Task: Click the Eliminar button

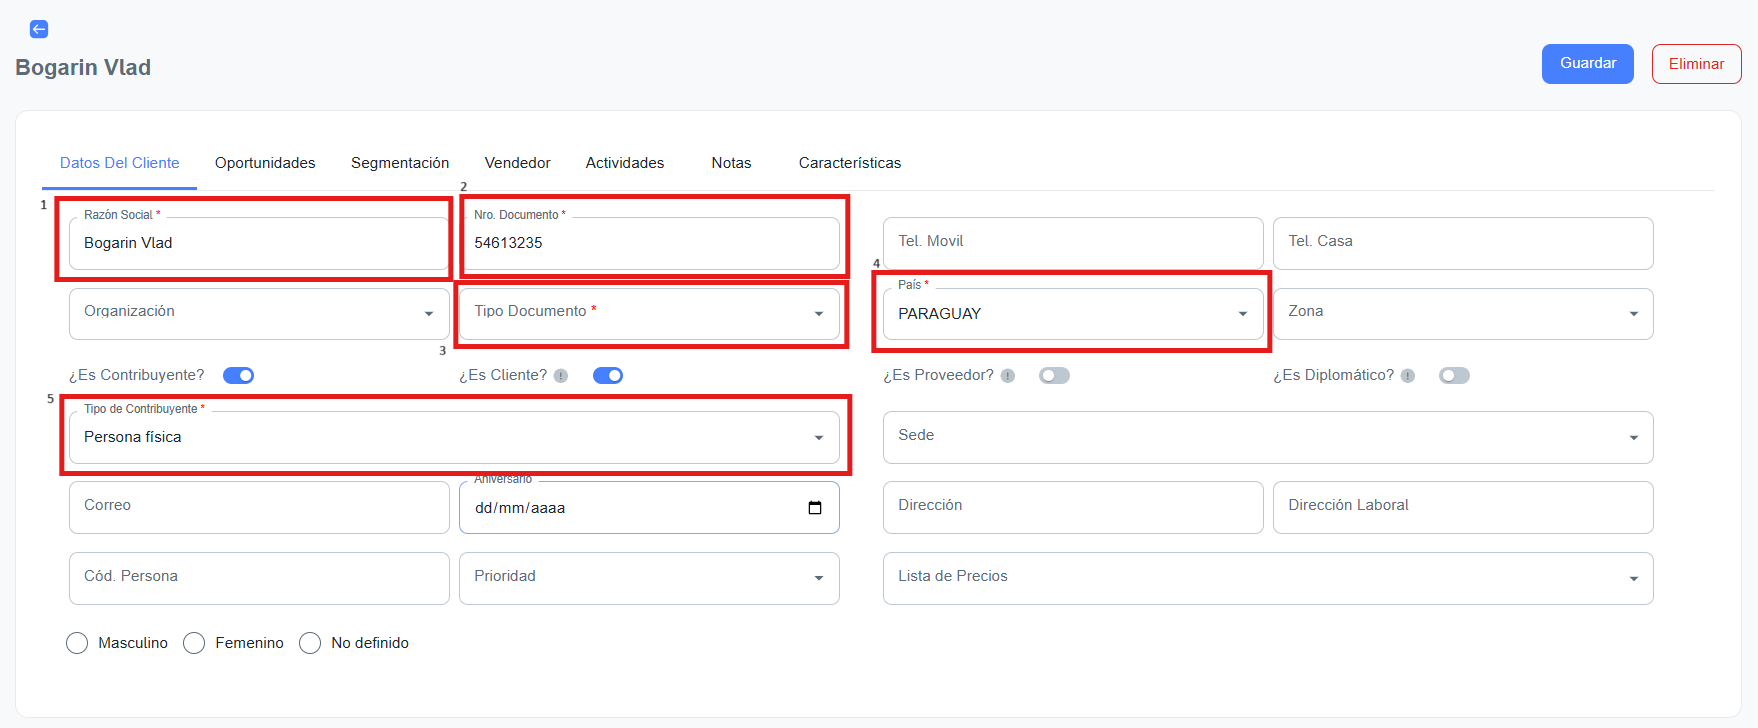Action: [x=1696, y=64]
